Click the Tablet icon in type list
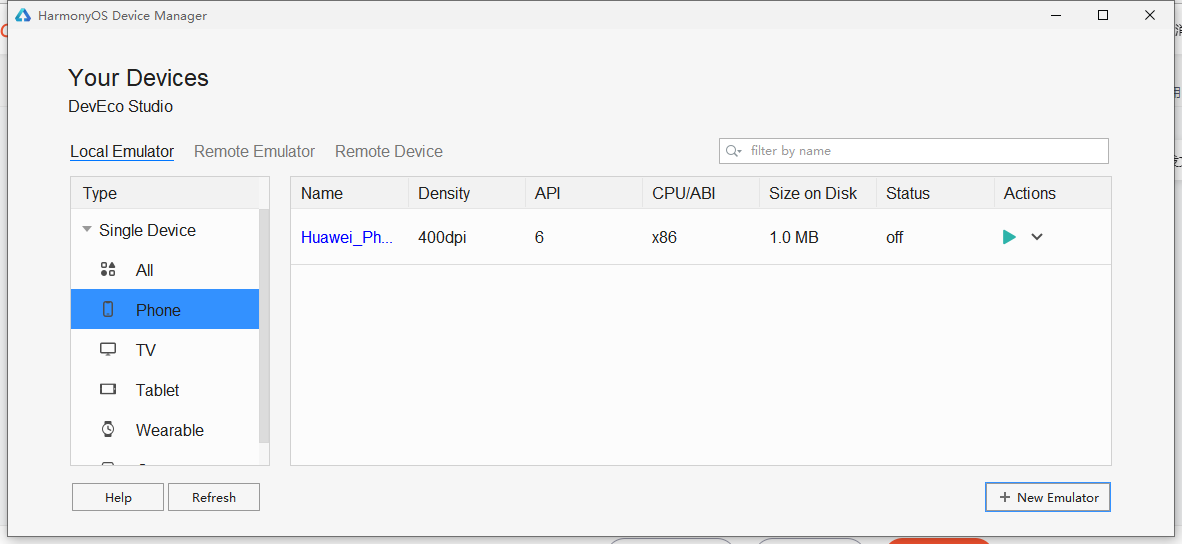The height and width of the screenshot is (544, 1182). pos(108,390)
